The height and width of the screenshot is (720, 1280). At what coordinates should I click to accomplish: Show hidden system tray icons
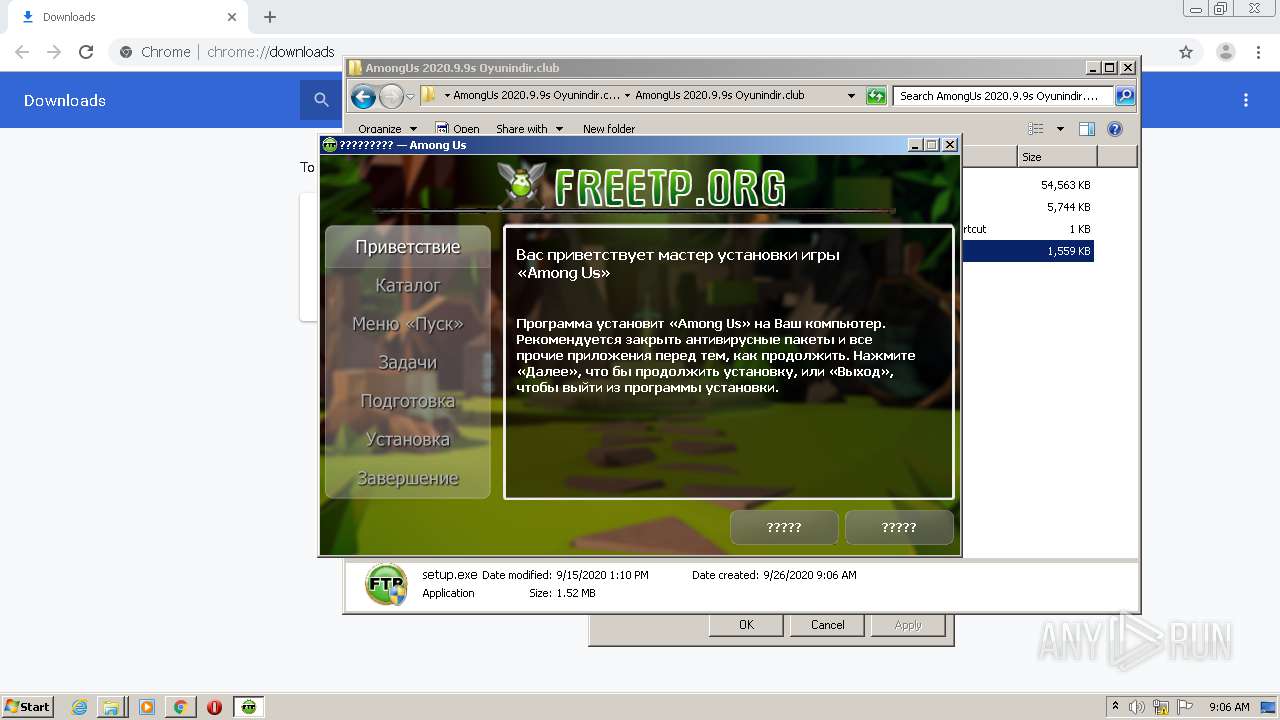click(x=1116, y=706)
